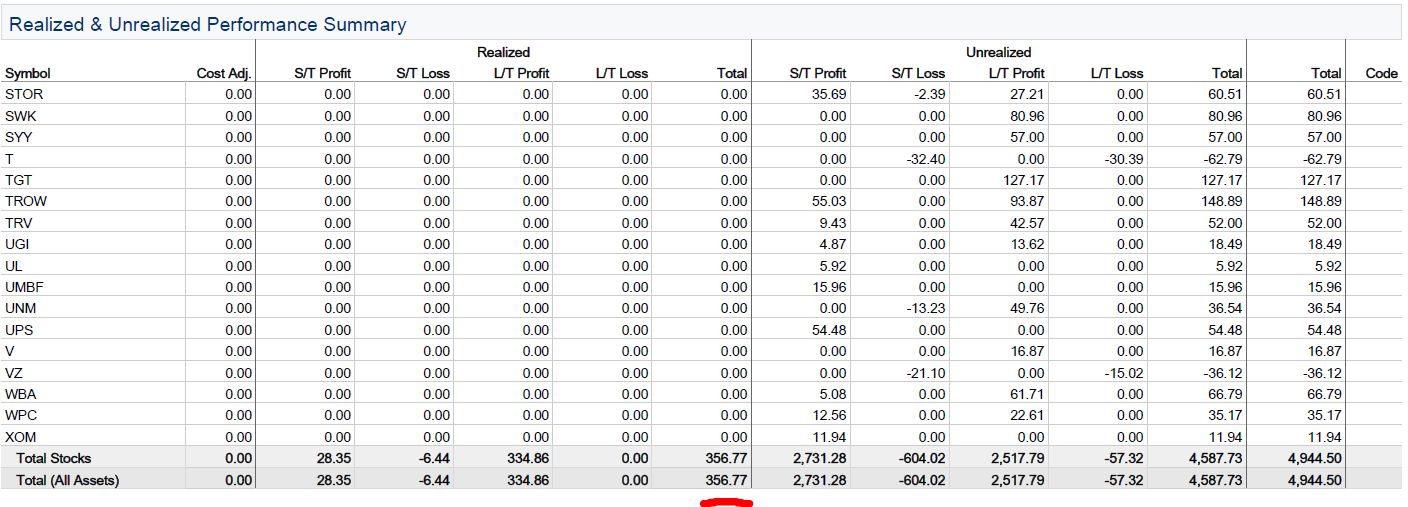Click UGI L/T profit value 13.62

pyautogui.click(x=1027, y=244)
